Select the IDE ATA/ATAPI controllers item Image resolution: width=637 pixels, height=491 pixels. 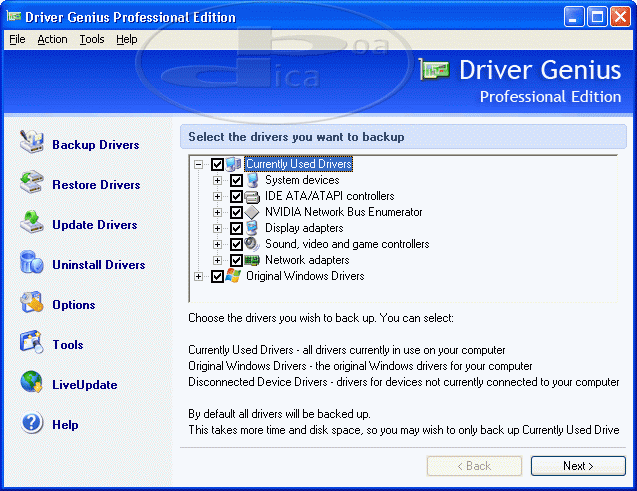coord(329,196)
